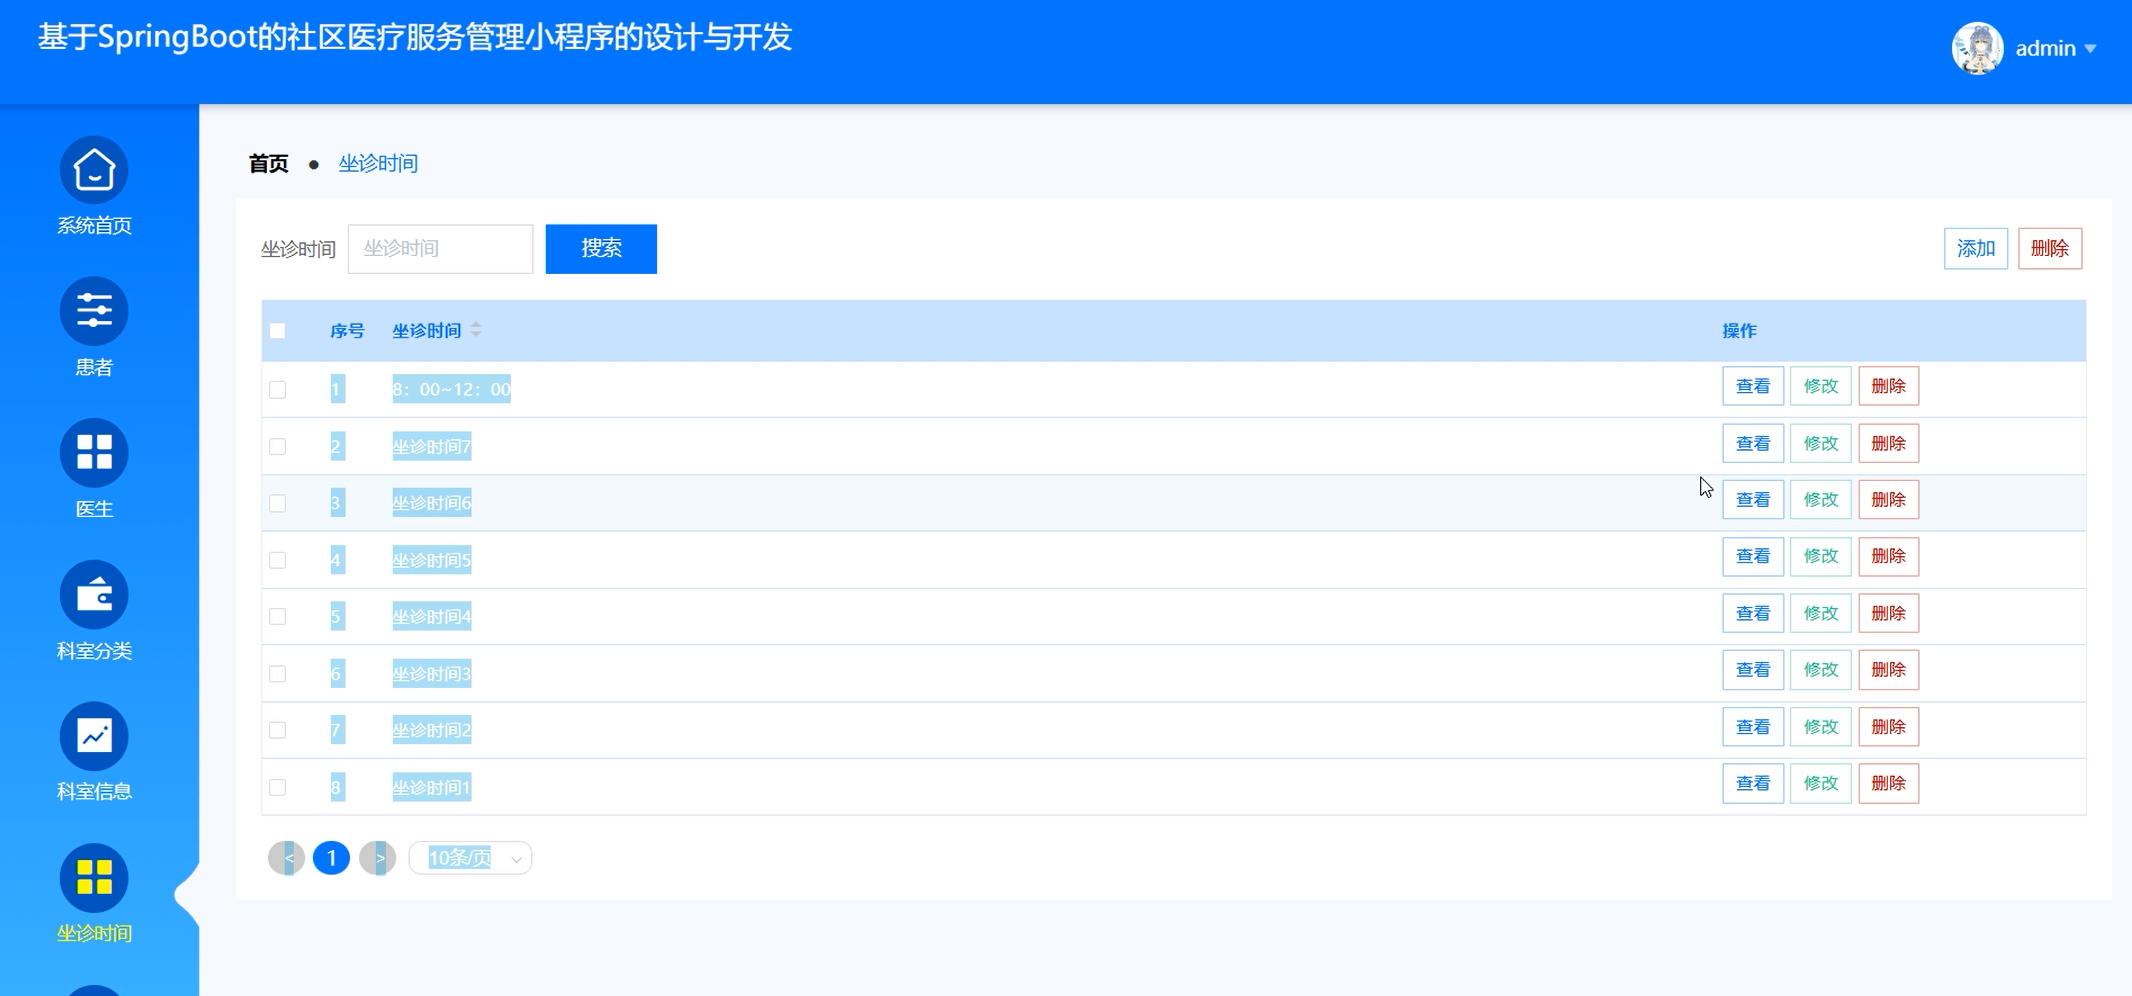Click the 坐诊时间4 table cell
Screen dimensions: 2132x996
click(x=431, y=616)
